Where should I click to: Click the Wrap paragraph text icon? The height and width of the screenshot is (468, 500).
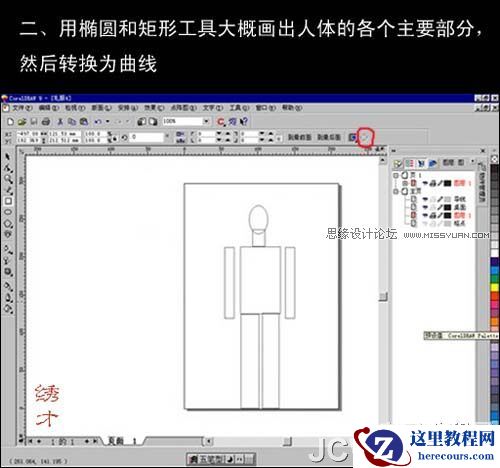pos(352,137)
